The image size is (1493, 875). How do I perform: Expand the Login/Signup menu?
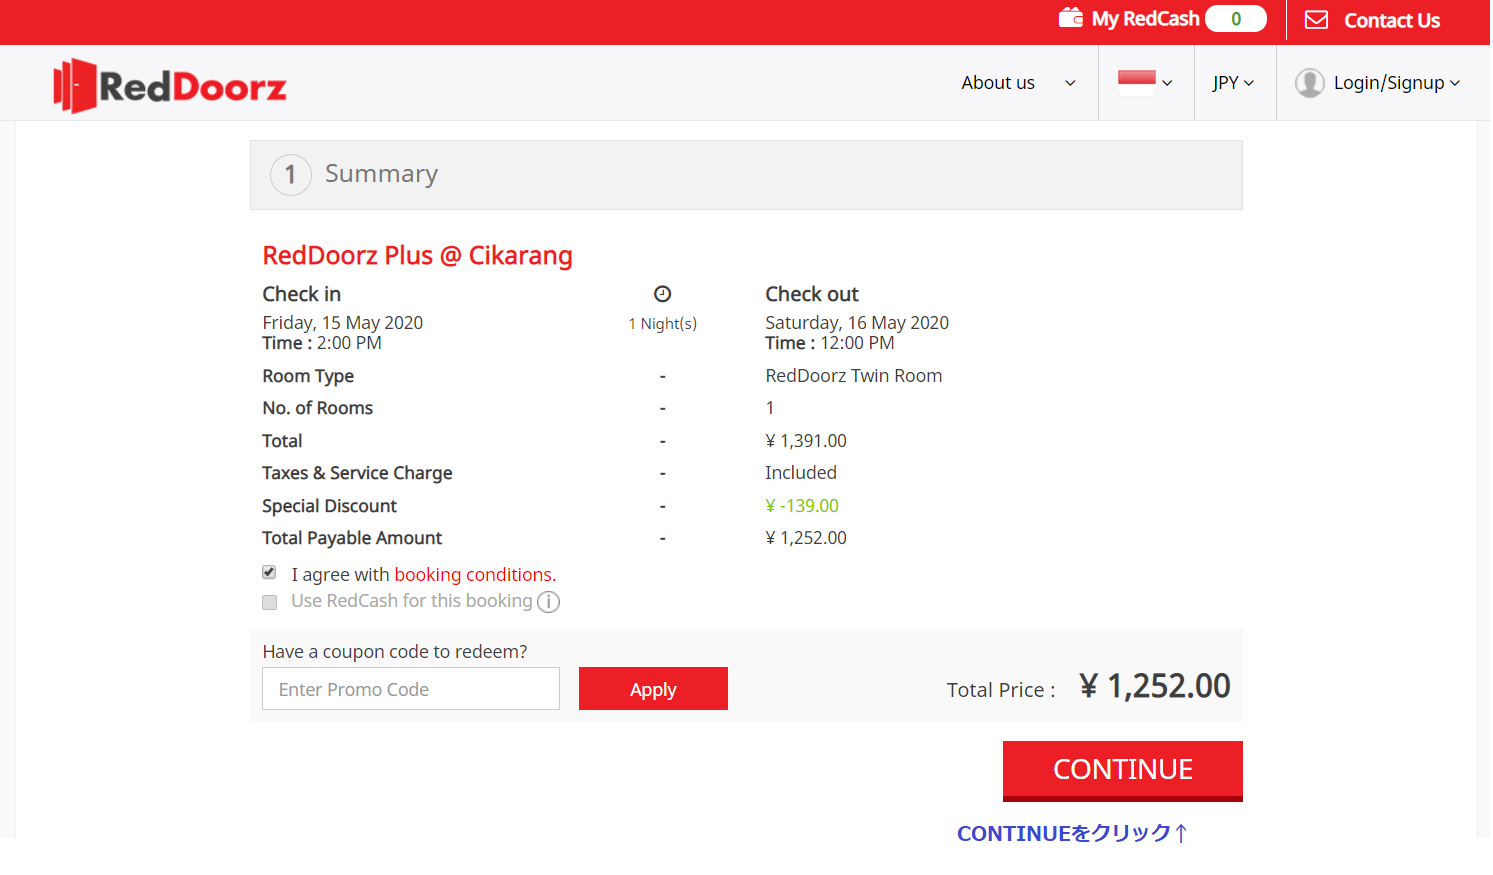tap(1397, 83)
